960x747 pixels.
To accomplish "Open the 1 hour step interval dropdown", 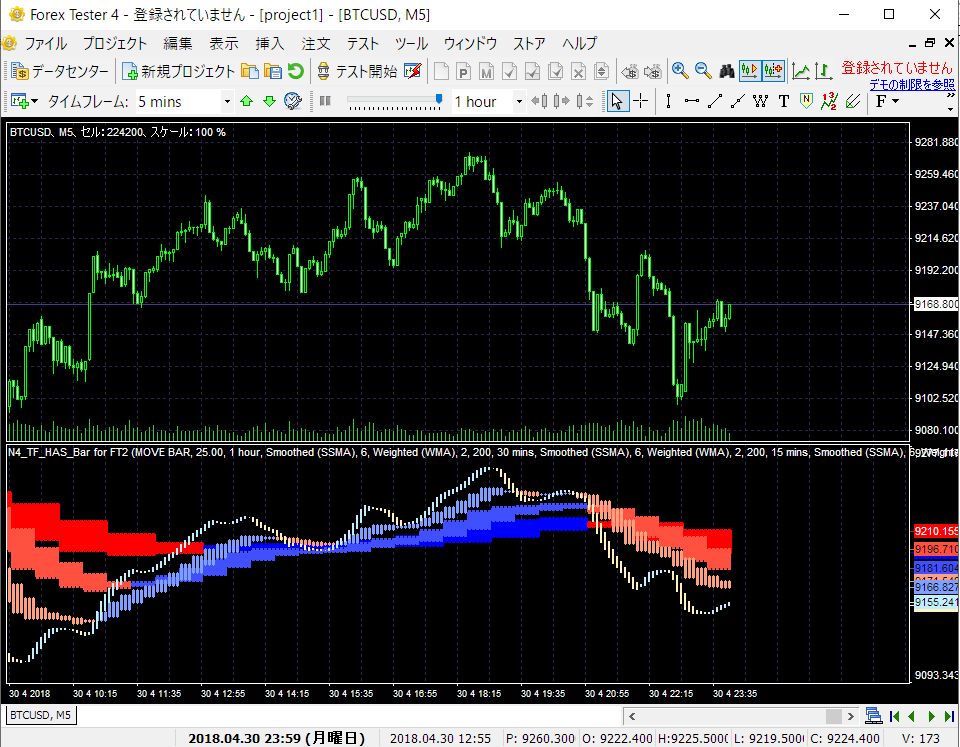I will coord(517,101).
